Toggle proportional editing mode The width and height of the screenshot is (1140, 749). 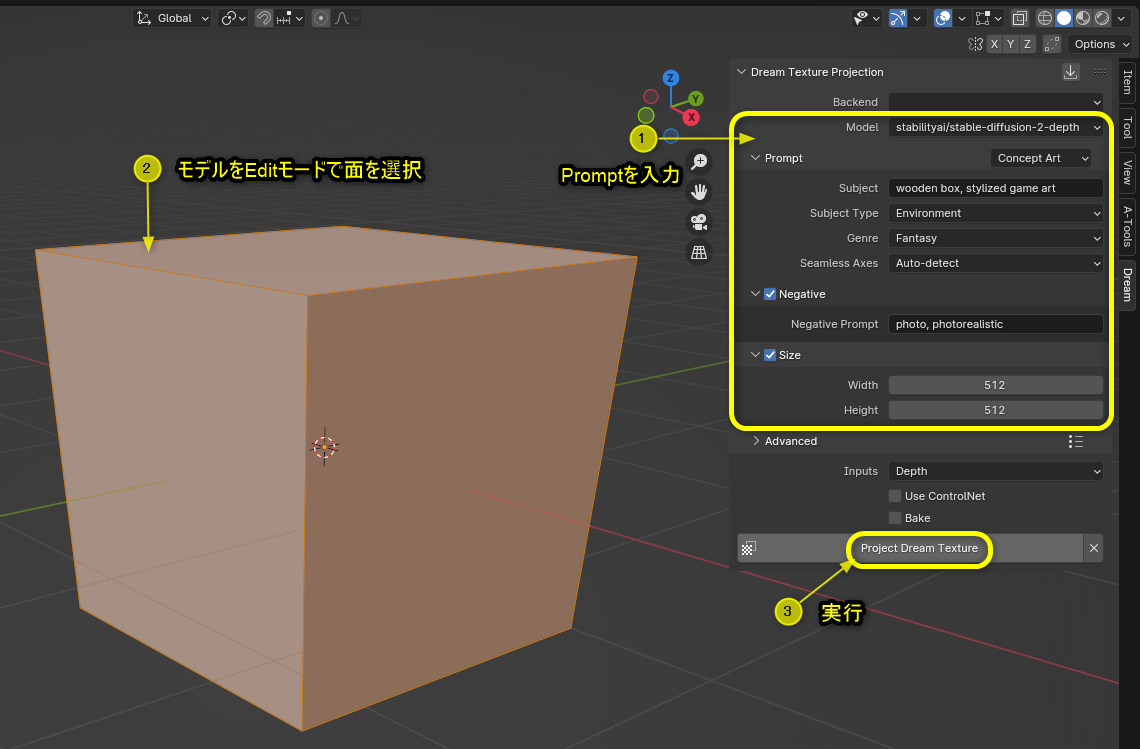click(323, 17)
